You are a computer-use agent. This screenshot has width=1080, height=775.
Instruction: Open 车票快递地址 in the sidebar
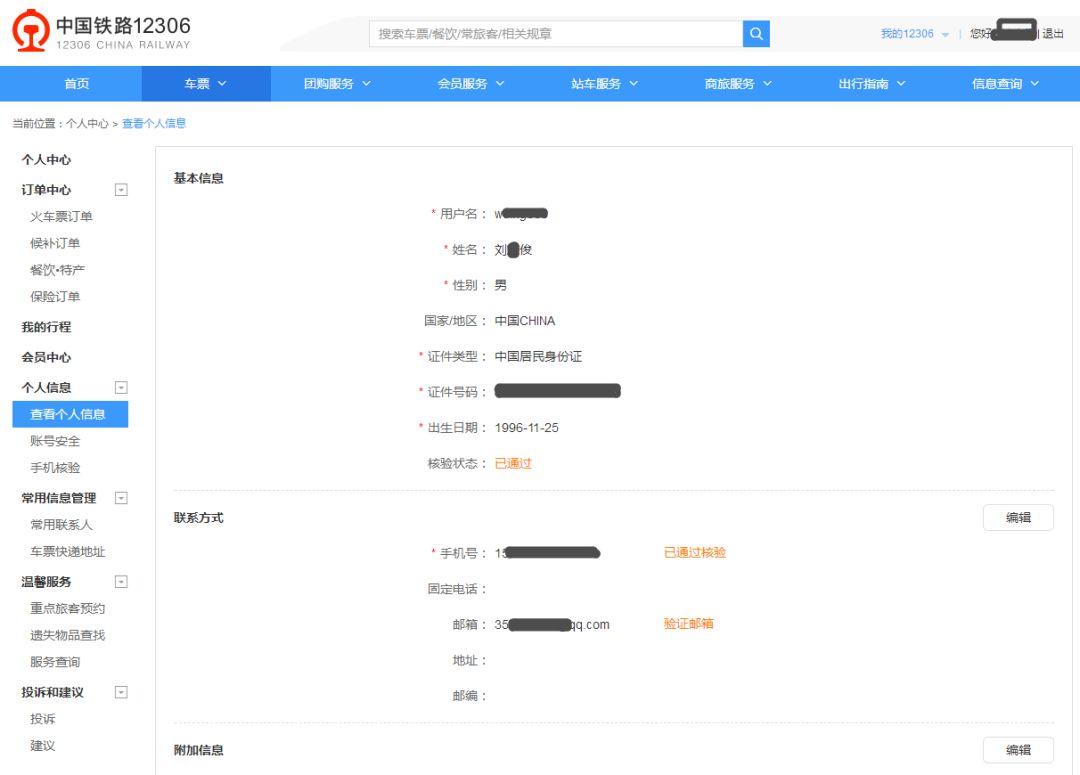click(68, 552)
